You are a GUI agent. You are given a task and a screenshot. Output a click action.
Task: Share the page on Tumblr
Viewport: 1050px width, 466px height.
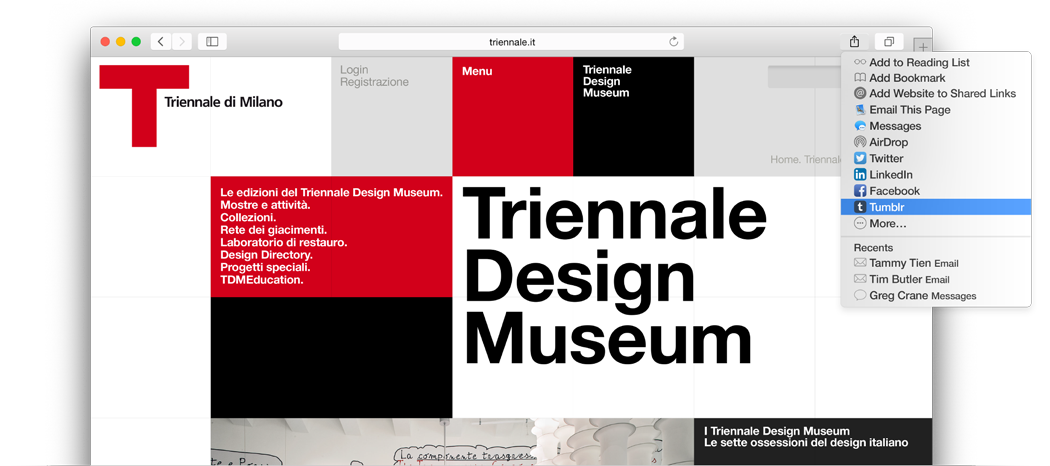[x=935, y=207]
